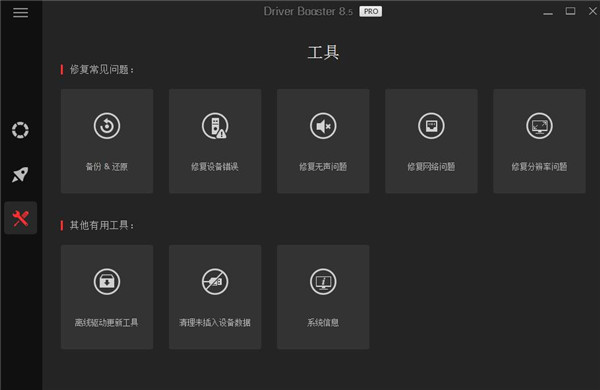Click the fix resolution monitor icon

(x=540, y=126)
